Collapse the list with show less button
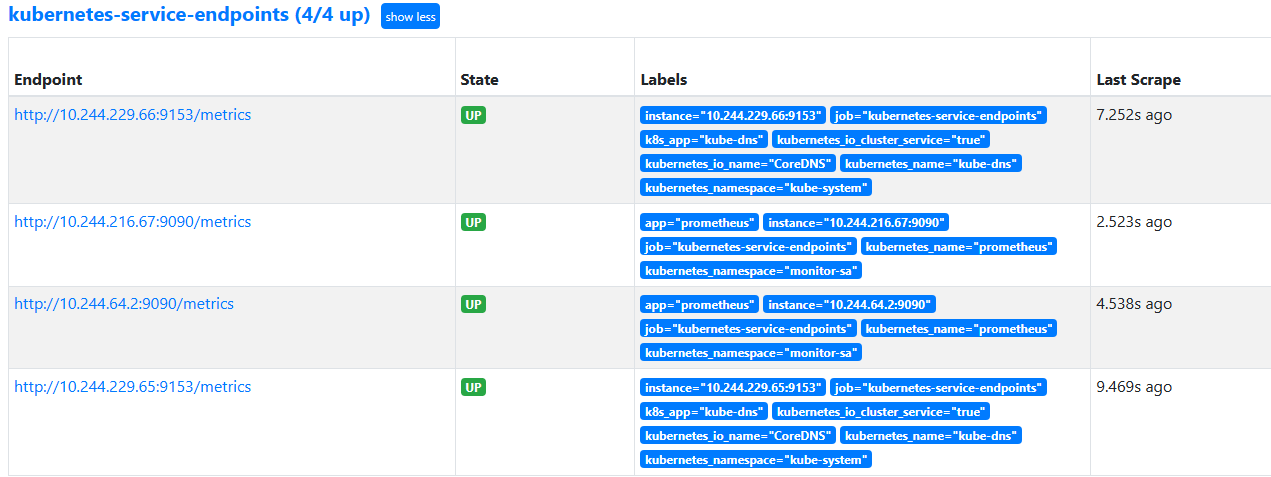Screen dimensions: 1271x477 coord(410,17)
